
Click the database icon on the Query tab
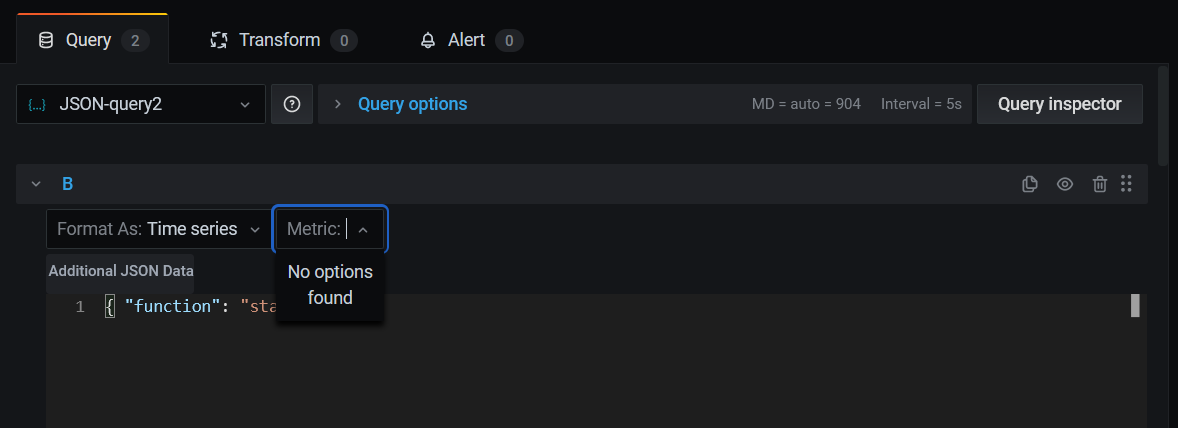(x=46, y=41)
